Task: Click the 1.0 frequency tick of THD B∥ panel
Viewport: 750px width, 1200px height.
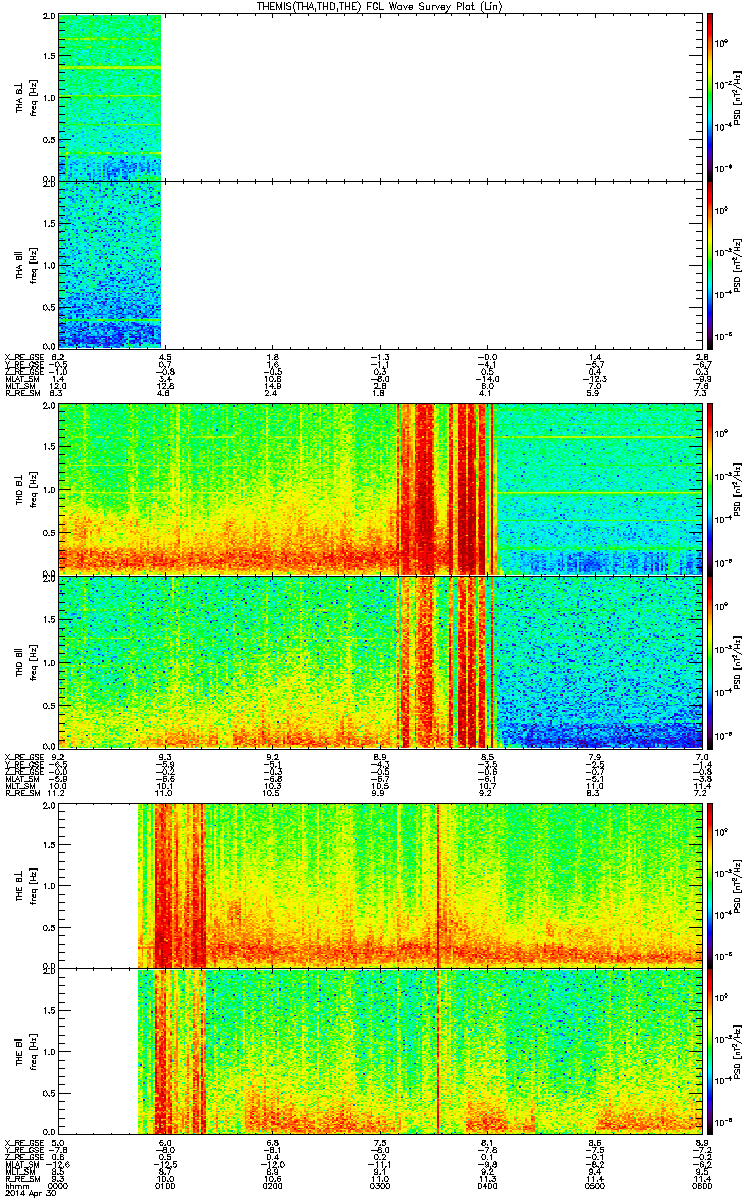Action: pyautogui.click(x=48, y=662)
